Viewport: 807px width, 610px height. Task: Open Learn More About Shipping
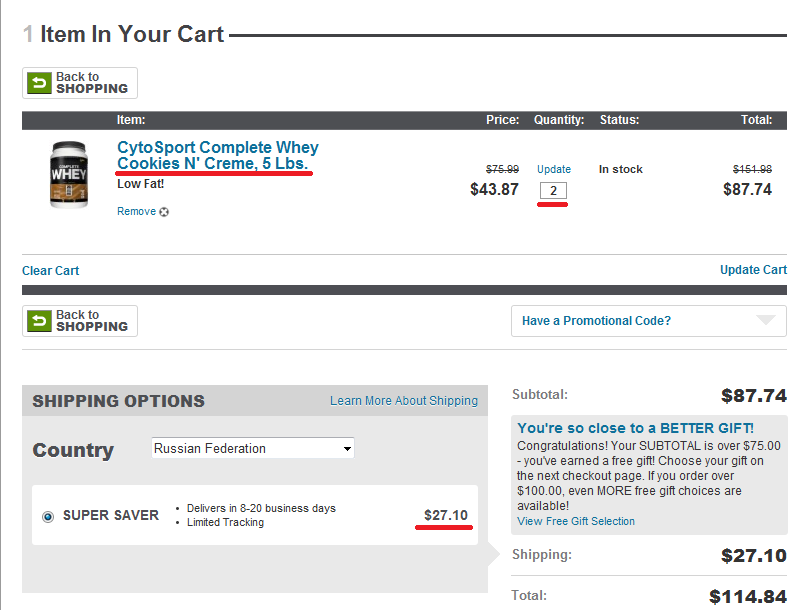click(x=404, y=401)
